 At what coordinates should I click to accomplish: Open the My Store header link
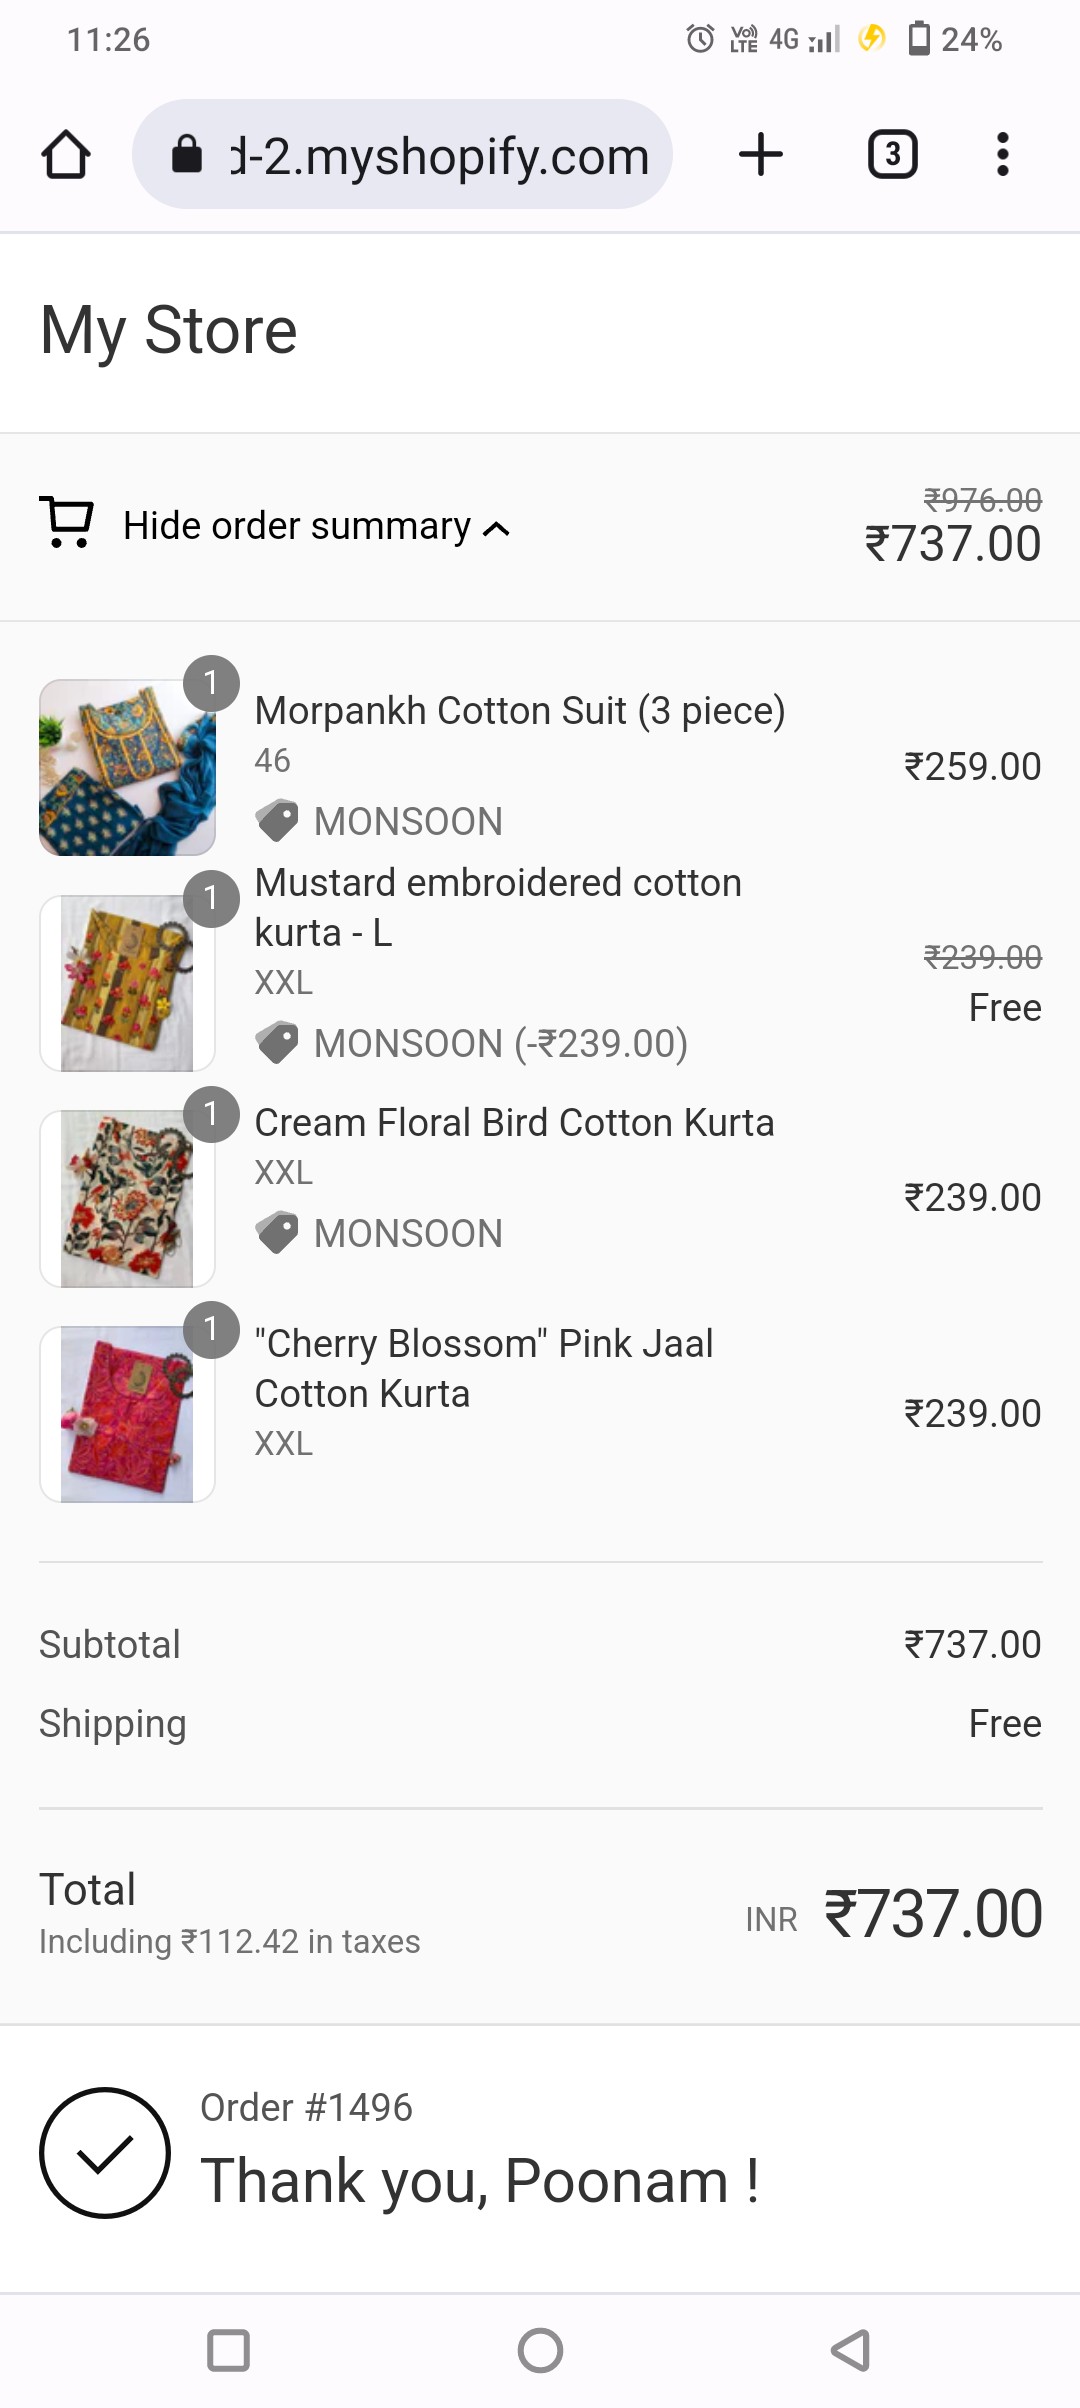point(168,331)
